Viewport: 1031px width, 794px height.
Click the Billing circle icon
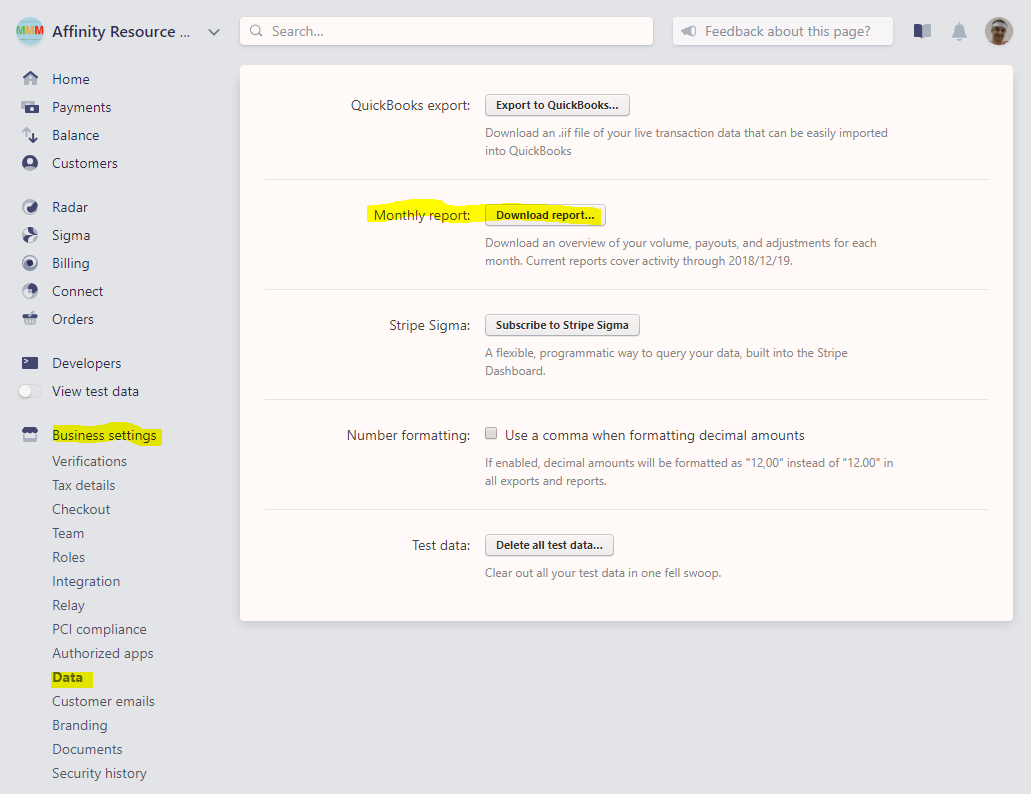(30, 263)
